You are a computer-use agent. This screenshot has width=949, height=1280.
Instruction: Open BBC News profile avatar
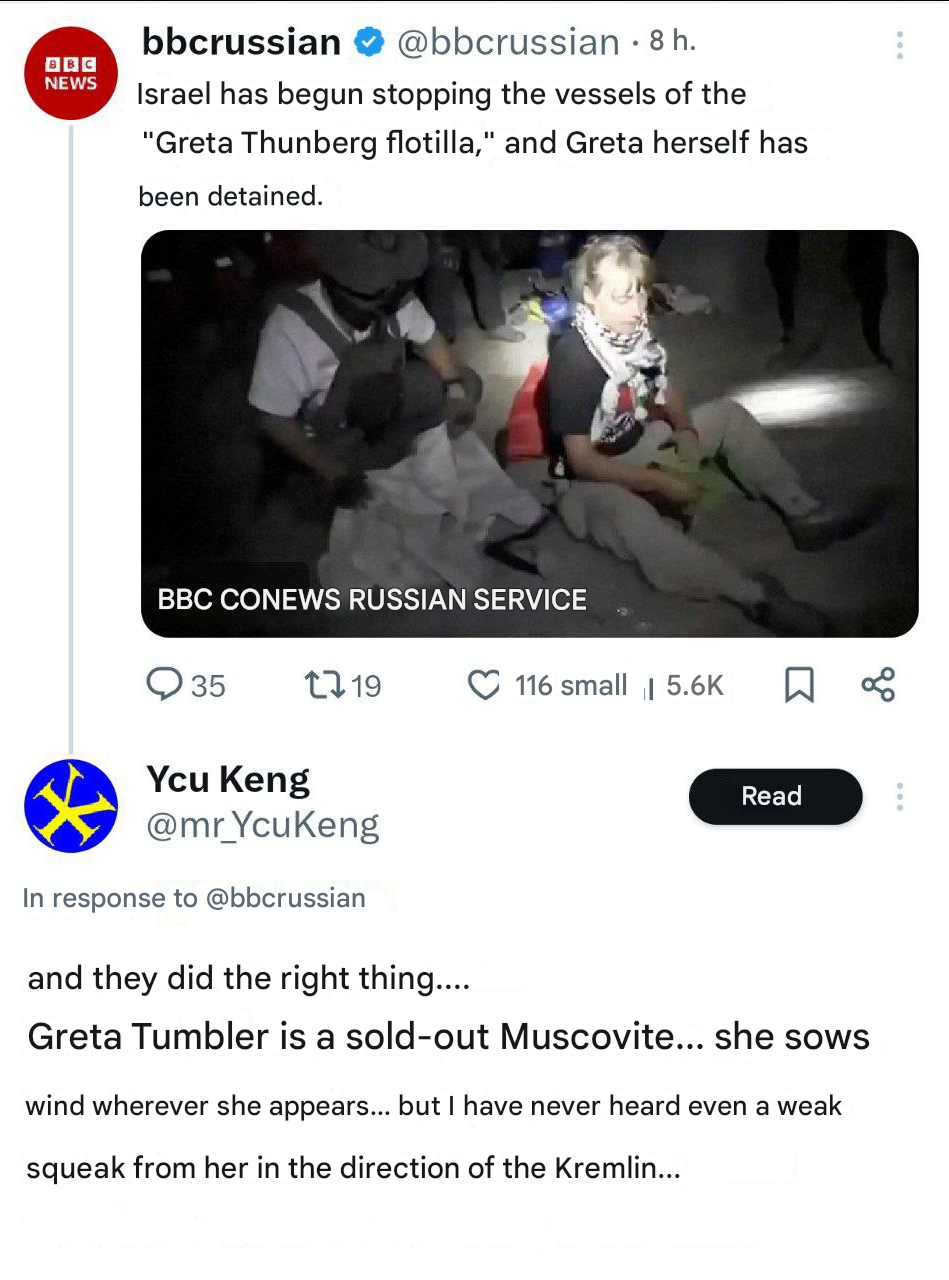[70, 74]
